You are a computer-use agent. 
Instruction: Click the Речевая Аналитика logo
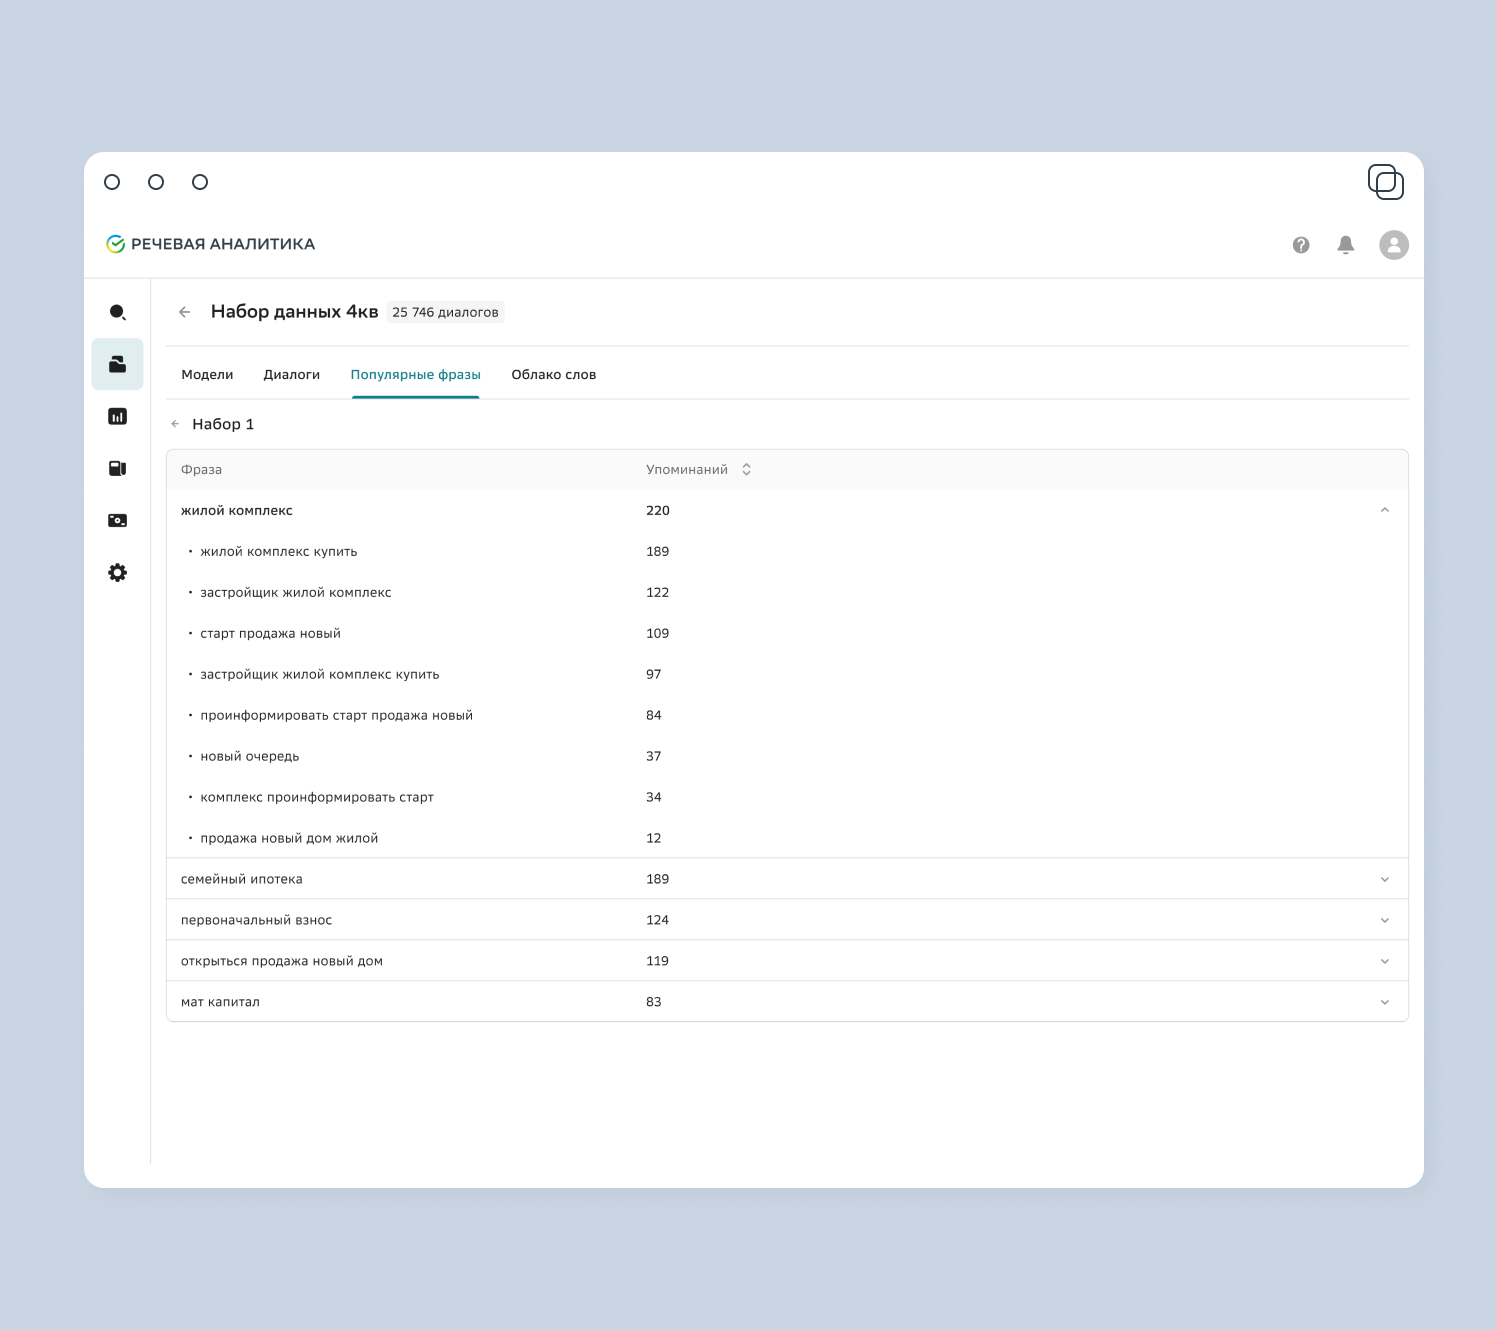[211, 244]
